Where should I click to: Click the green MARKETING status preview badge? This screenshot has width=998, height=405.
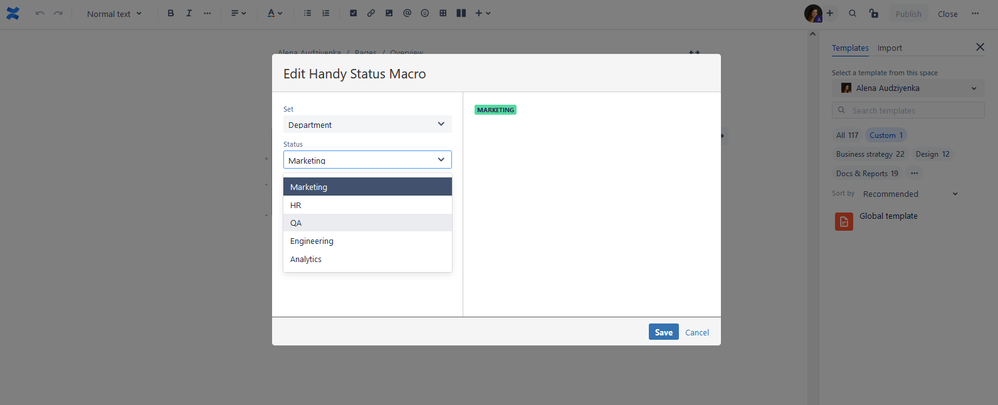point(495,110)
